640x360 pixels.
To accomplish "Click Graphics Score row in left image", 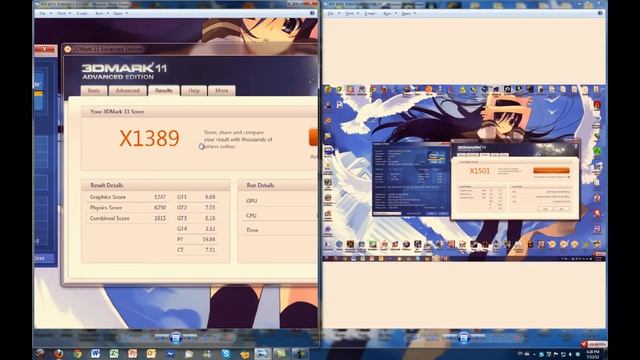I will [128, 197].
